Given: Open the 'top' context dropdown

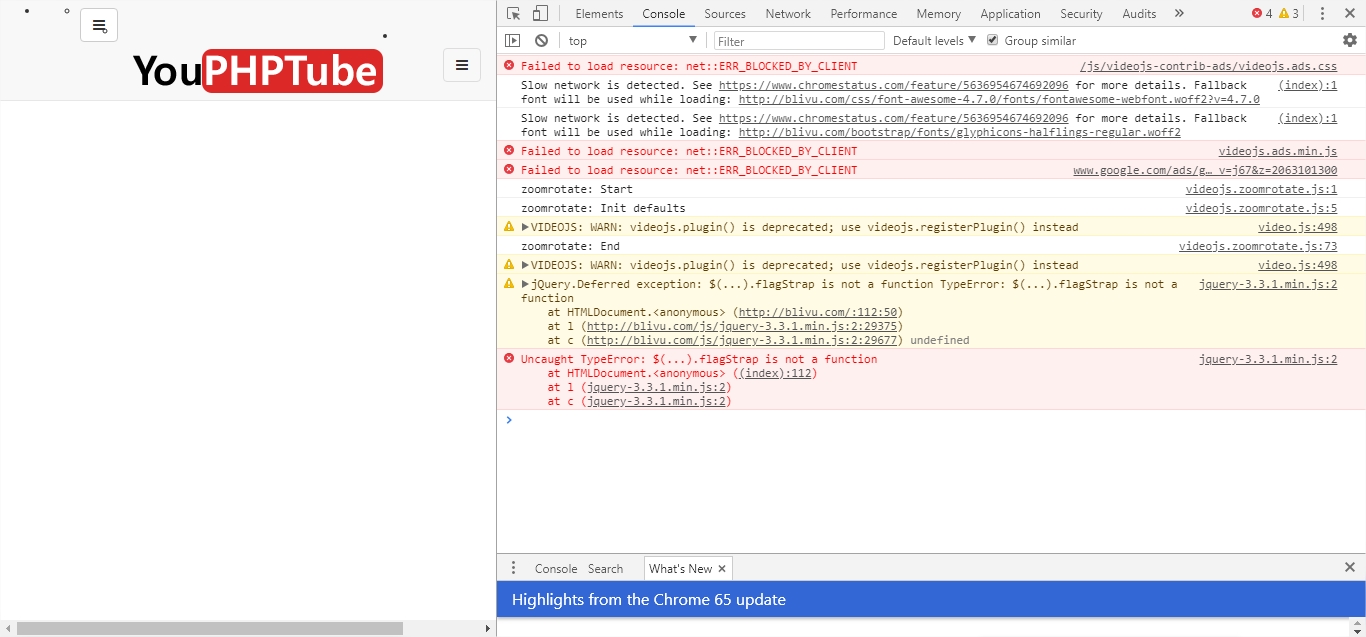Looking at the screenshot, I should [x=632, y=41].
